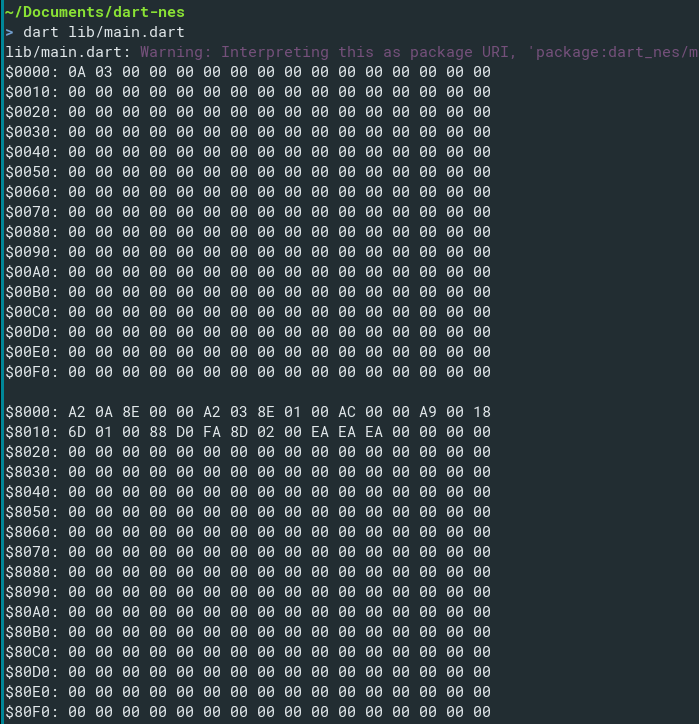Click byte 02 in the $8010 row
Screen dimensions: 699x724
pos(266,432)
